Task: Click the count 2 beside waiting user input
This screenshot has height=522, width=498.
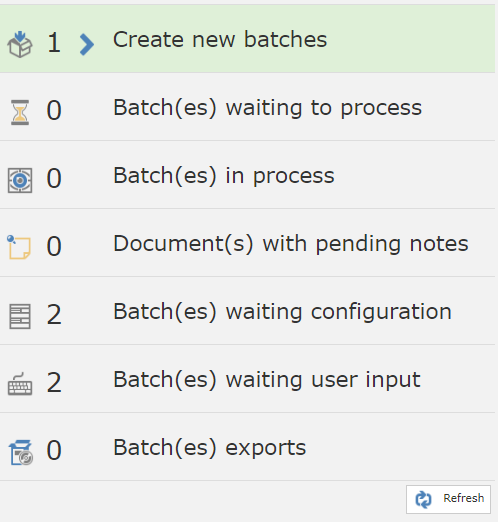Action: click(x=54, y=383)
